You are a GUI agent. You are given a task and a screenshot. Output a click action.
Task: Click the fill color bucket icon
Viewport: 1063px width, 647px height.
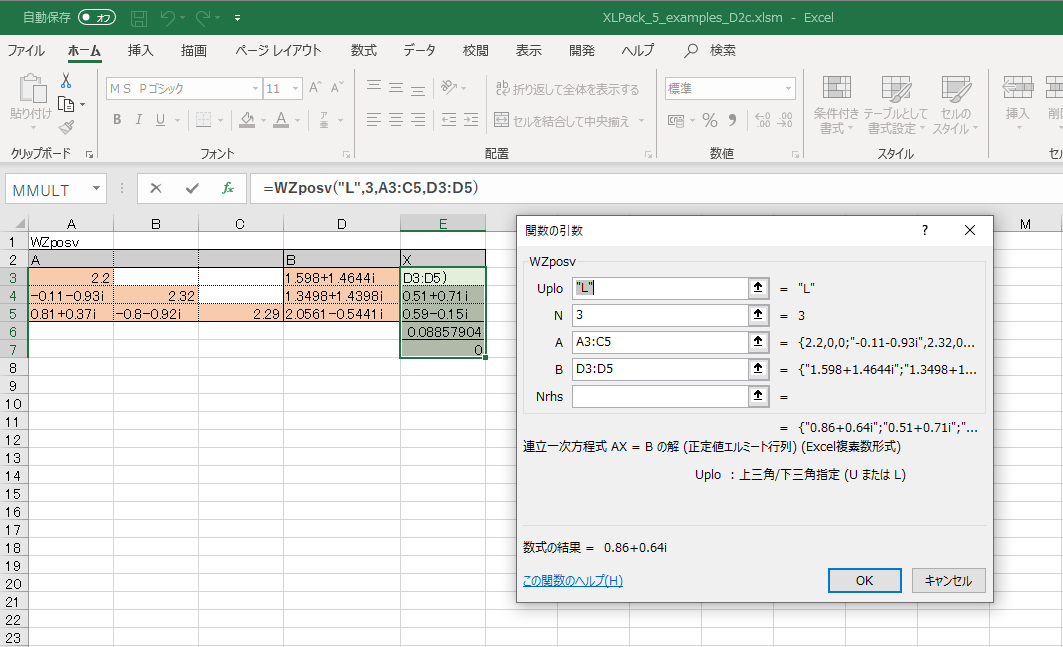coord(246,121)
